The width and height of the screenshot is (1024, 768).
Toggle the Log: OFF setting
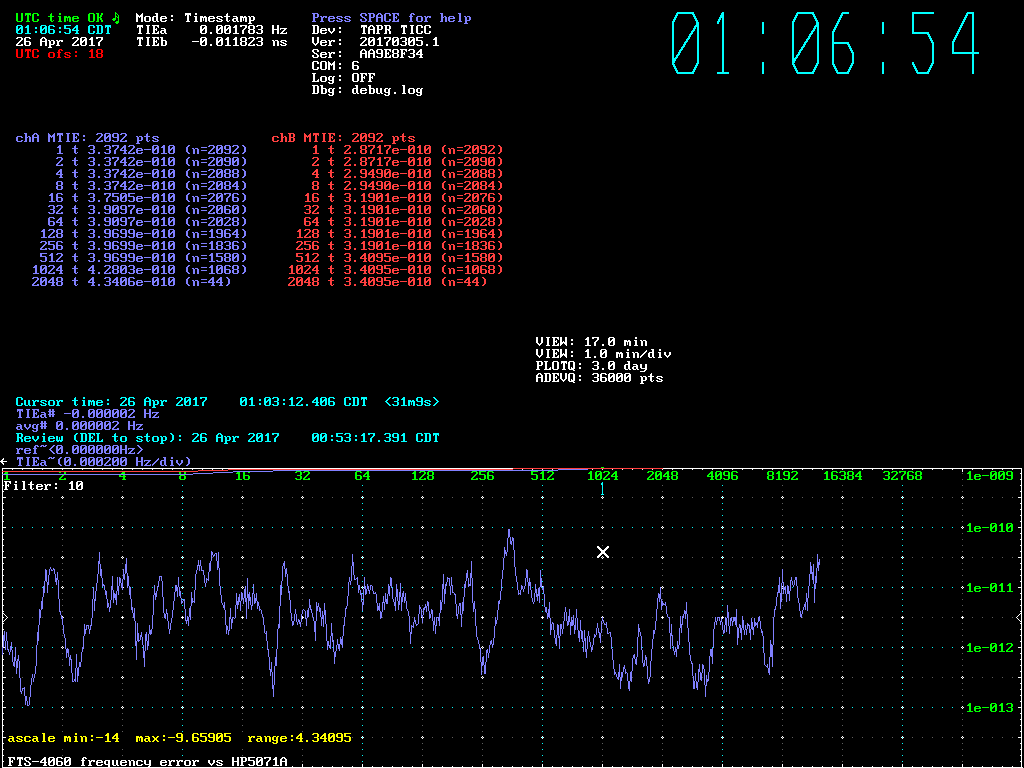(x=343, y=77)
